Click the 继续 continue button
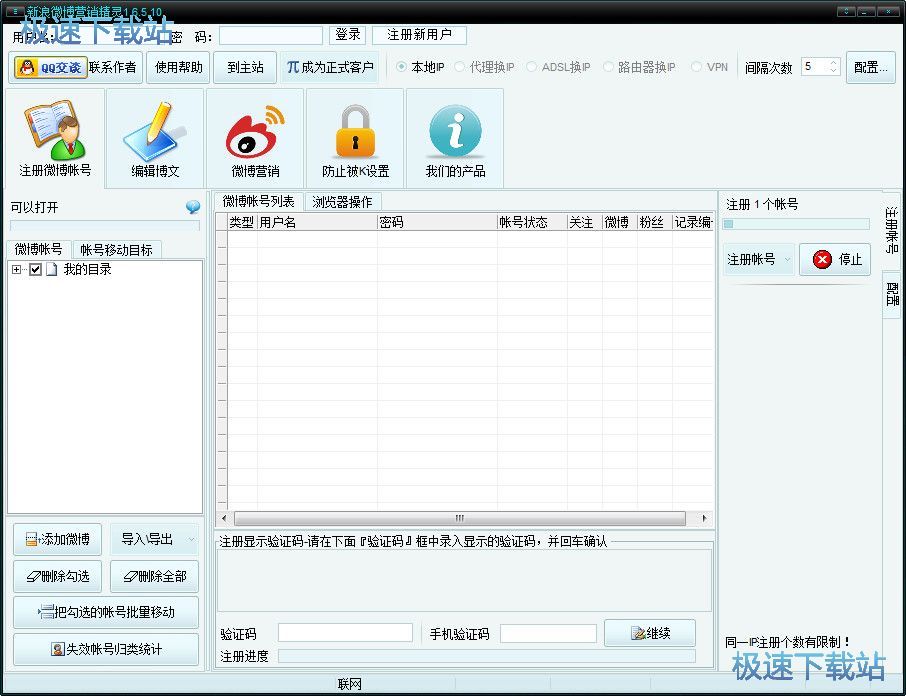This screenshot has height=696, width=906. (649, 633)
